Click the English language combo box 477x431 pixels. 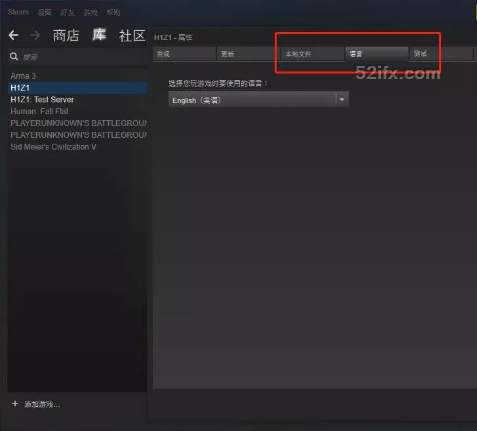259,100
